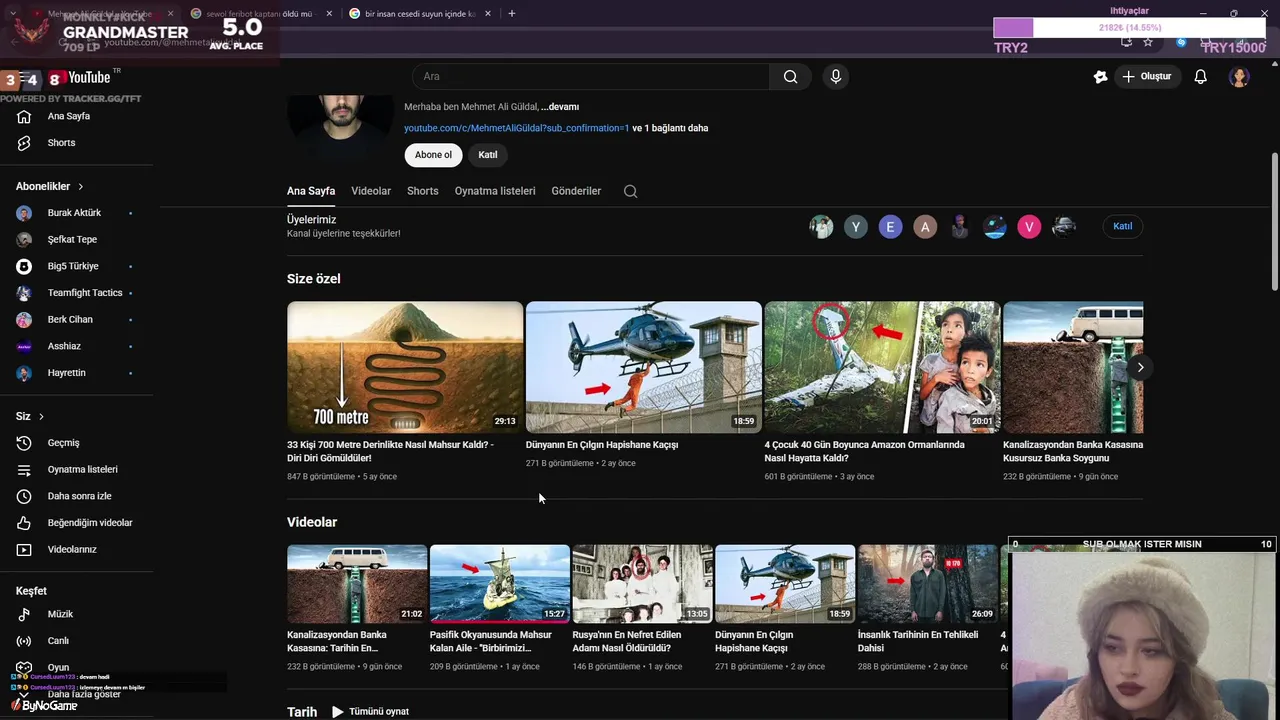Open Rusya'nın En Nefret Edilen Adamı video
Screen dimensions: 1280x720
click(x=642, y=584)
